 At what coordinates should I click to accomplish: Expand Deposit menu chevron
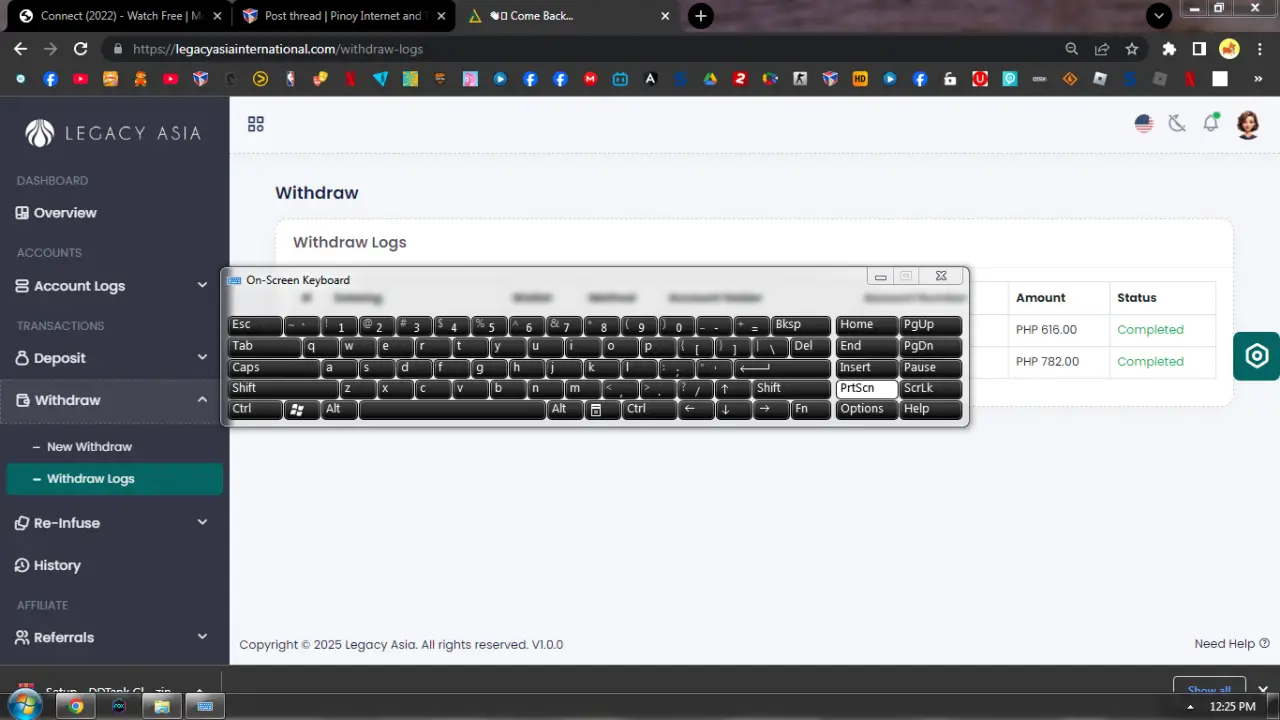coord(202,358)
